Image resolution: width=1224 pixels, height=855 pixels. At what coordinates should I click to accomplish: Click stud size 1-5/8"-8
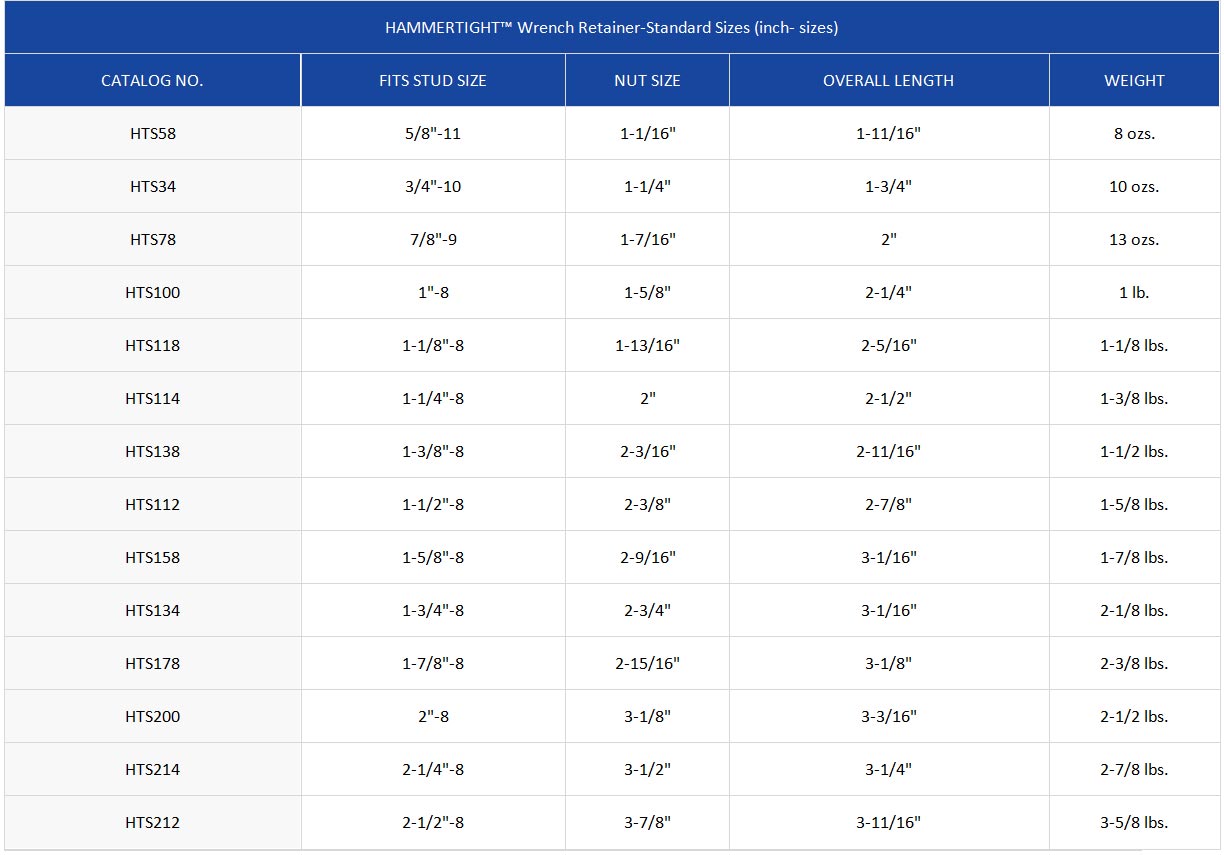(x=433, y=558)
